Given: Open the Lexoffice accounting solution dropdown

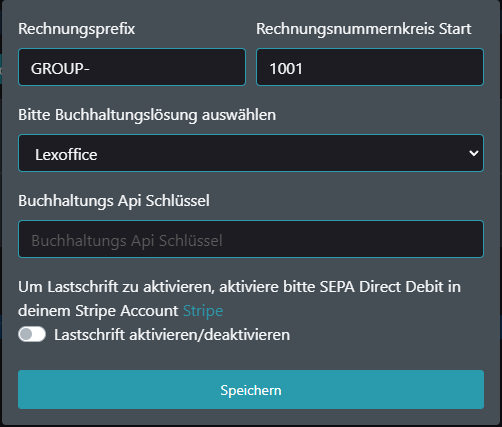Looking at the screenshot, I should [251, 153].
